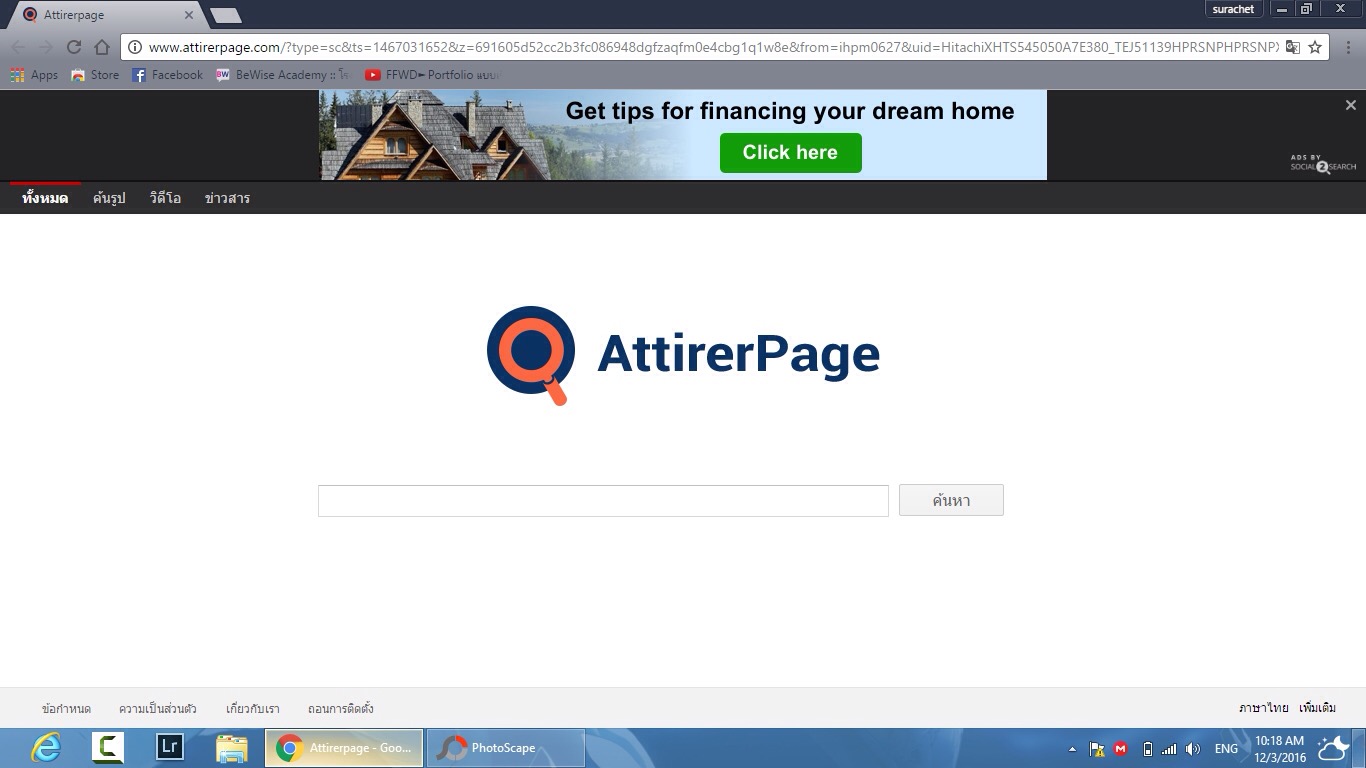This screenshot has width=1366, height=768.
Task: Open the network signal tray icon
Action: coord(1169,749)
